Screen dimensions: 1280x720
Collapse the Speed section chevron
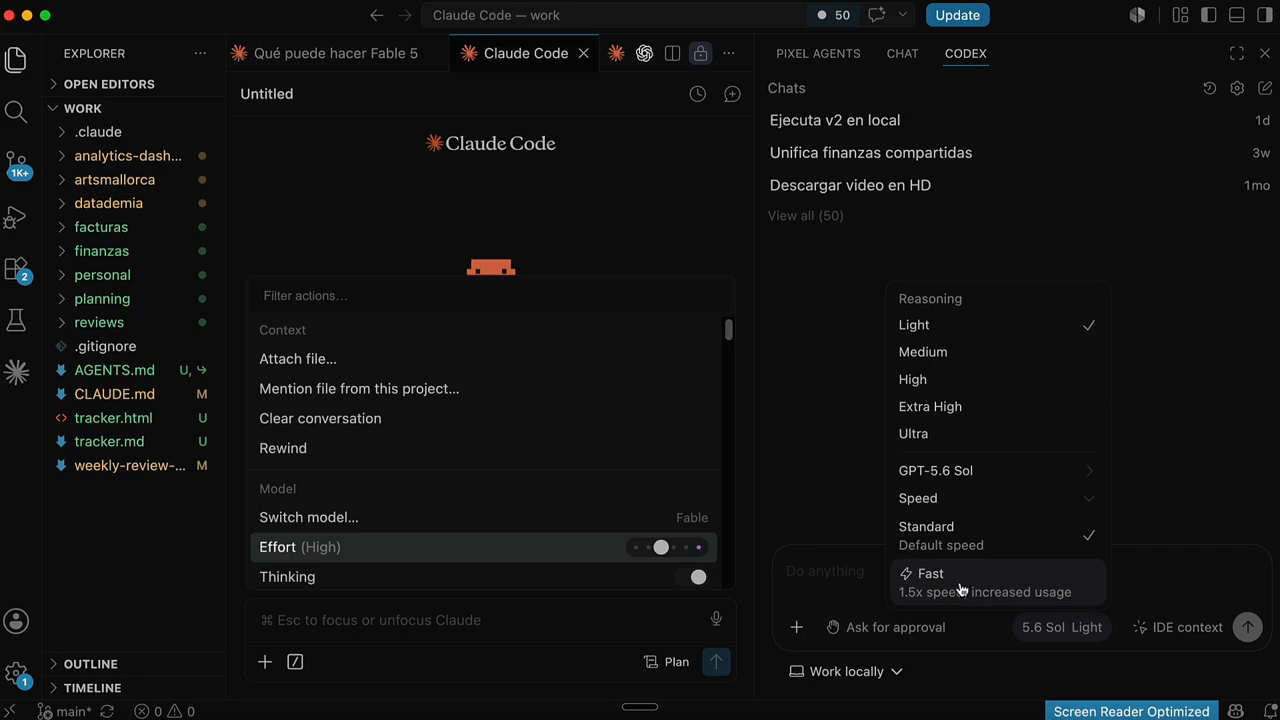(x=1089, y=498)
